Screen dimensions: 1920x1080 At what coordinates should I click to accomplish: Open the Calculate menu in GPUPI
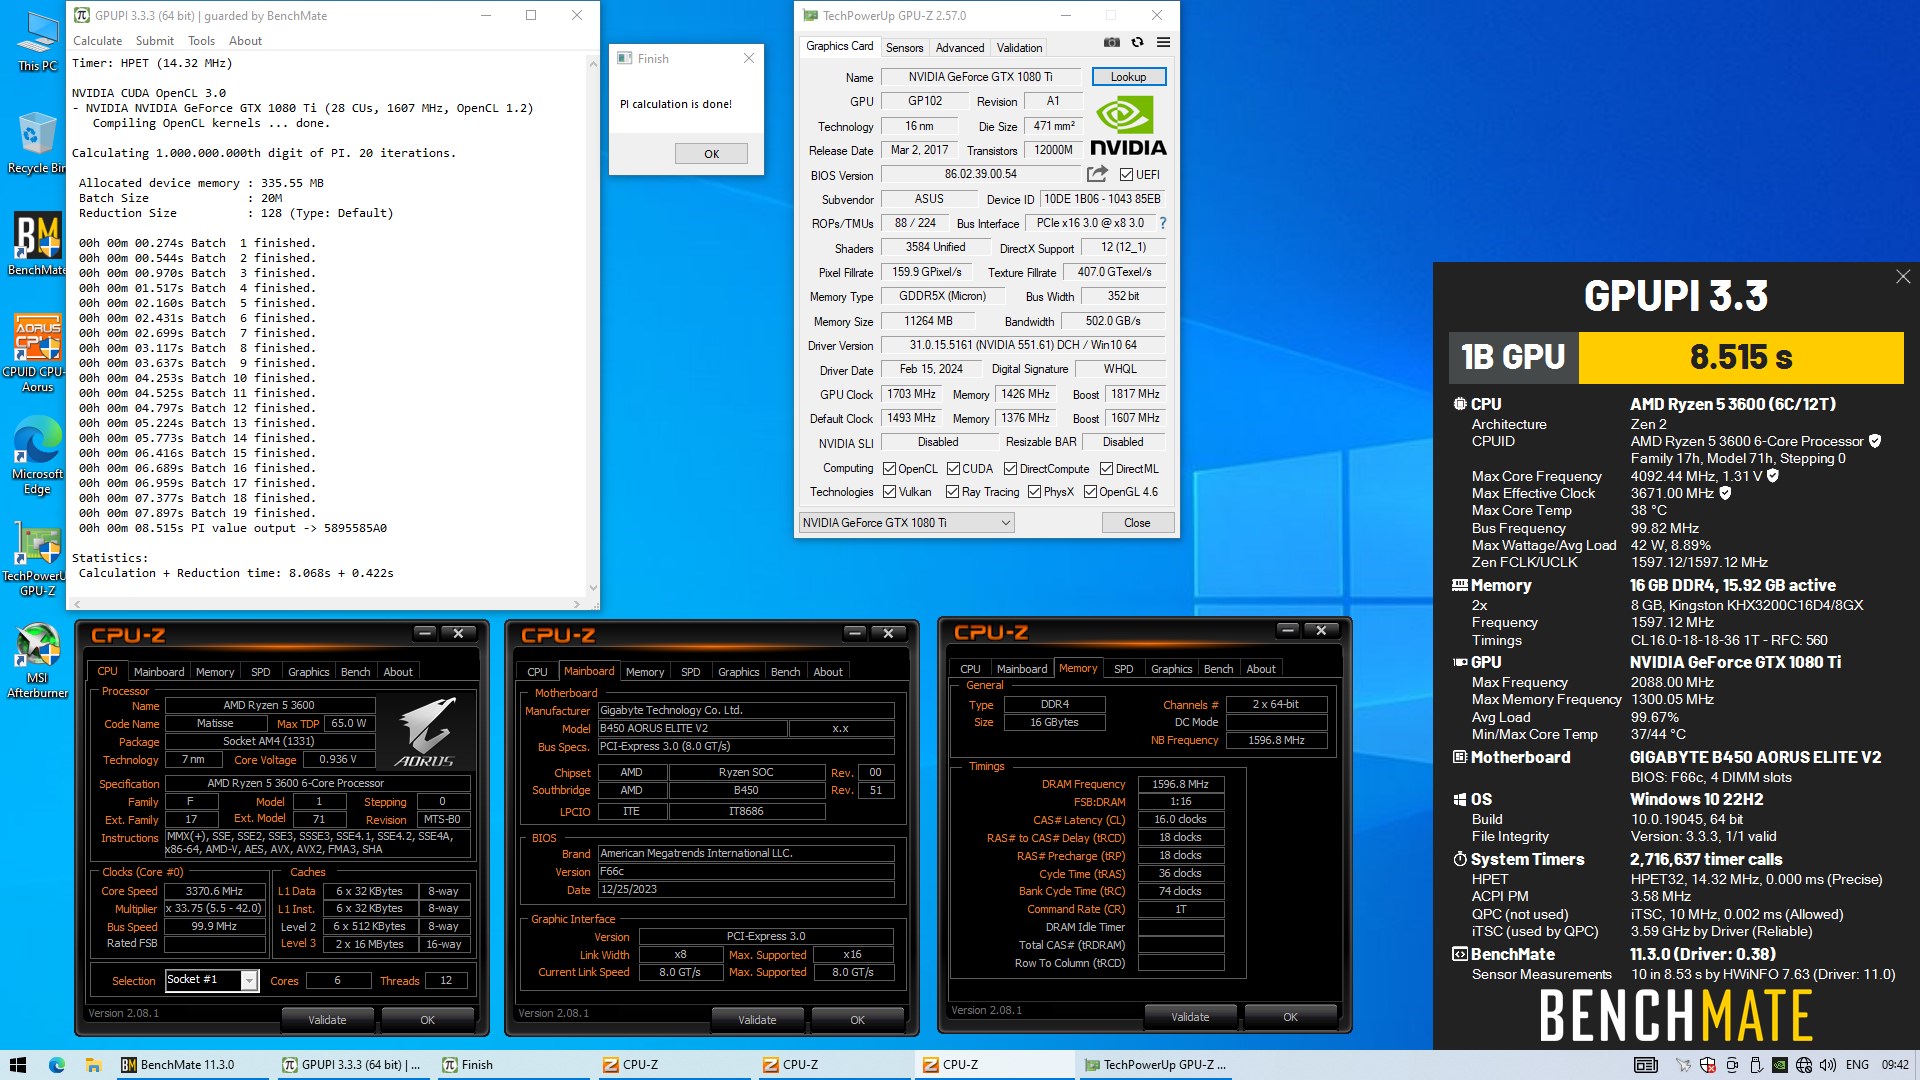click(97, 41)
